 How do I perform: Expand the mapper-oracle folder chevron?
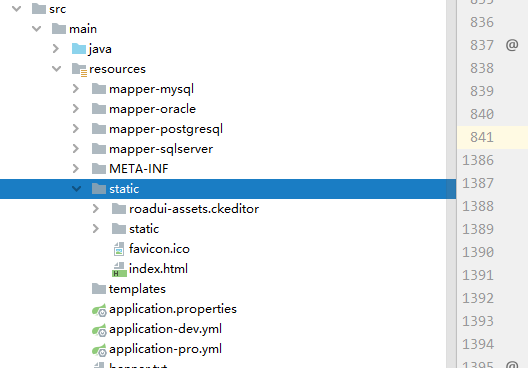[76, 109]
